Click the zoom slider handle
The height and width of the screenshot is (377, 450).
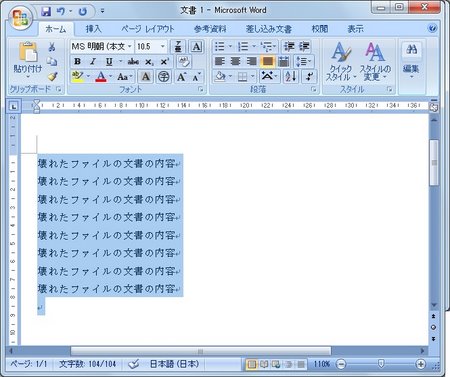click(381, 364)
